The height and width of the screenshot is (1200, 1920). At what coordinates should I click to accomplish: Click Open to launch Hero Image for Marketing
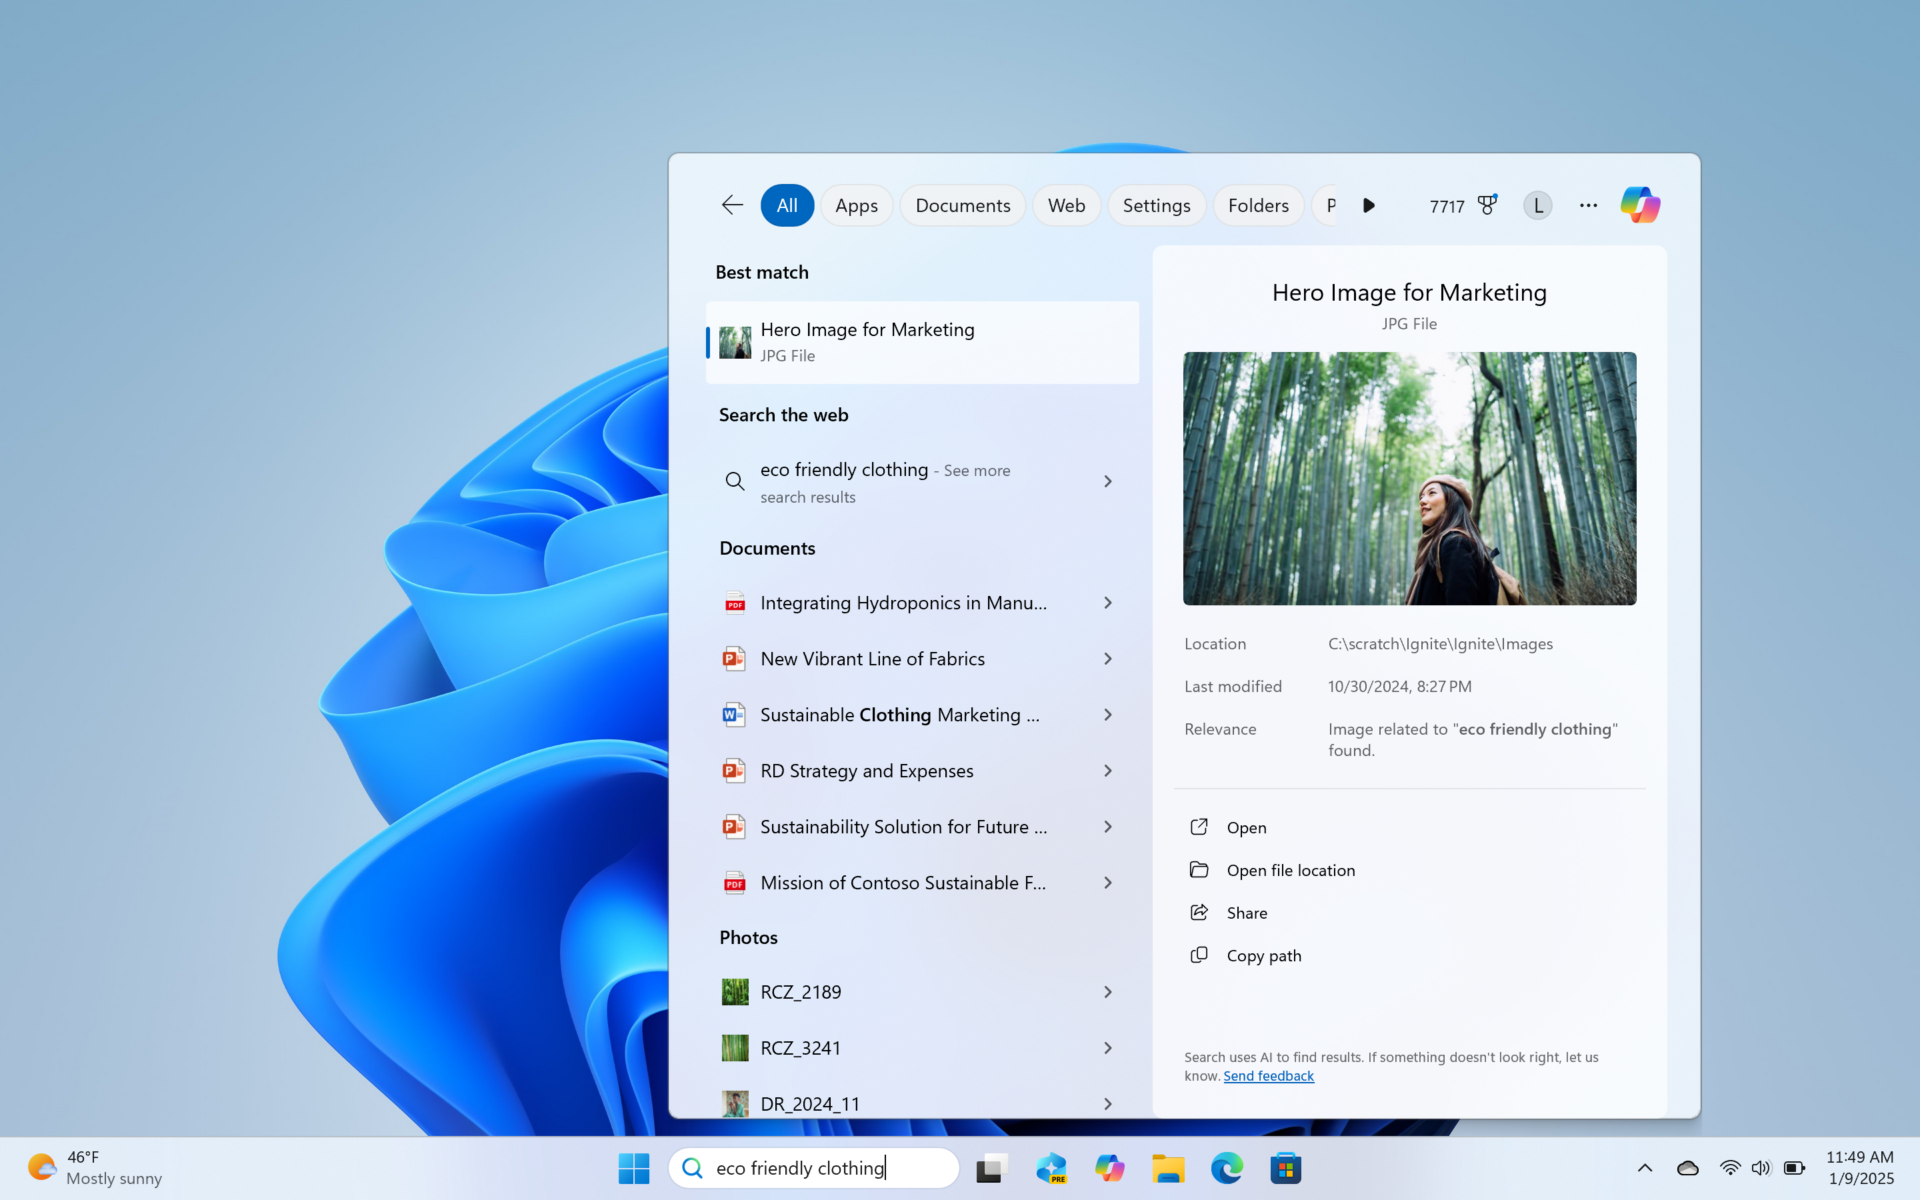(x=1246, y=827)
